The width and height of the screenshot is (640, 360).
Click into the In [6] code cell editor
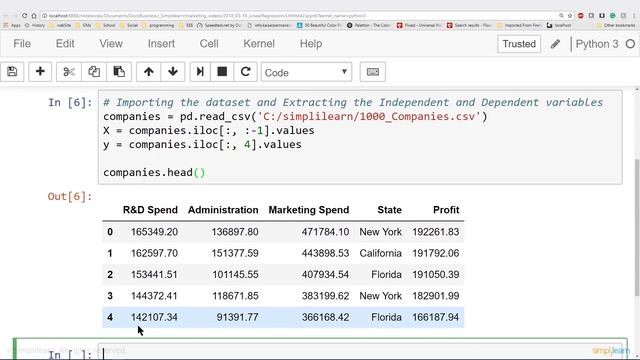coord(360,137)
